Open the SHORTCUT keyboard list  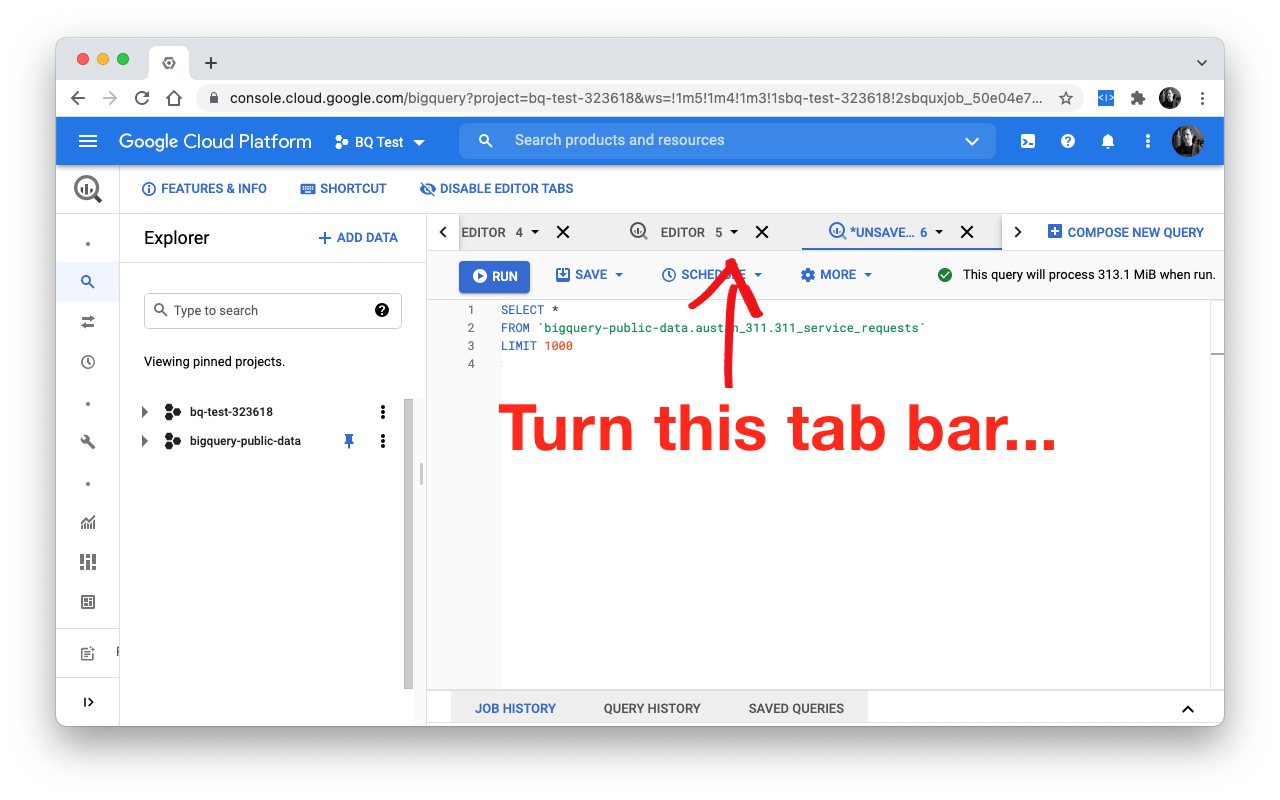(343, 189)
